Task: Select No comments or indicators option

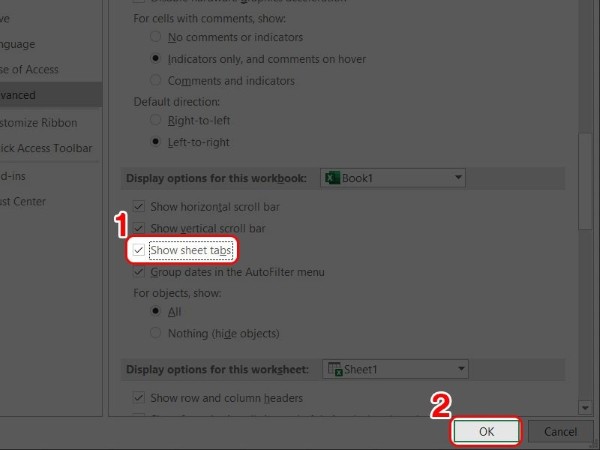Action: 155,37
